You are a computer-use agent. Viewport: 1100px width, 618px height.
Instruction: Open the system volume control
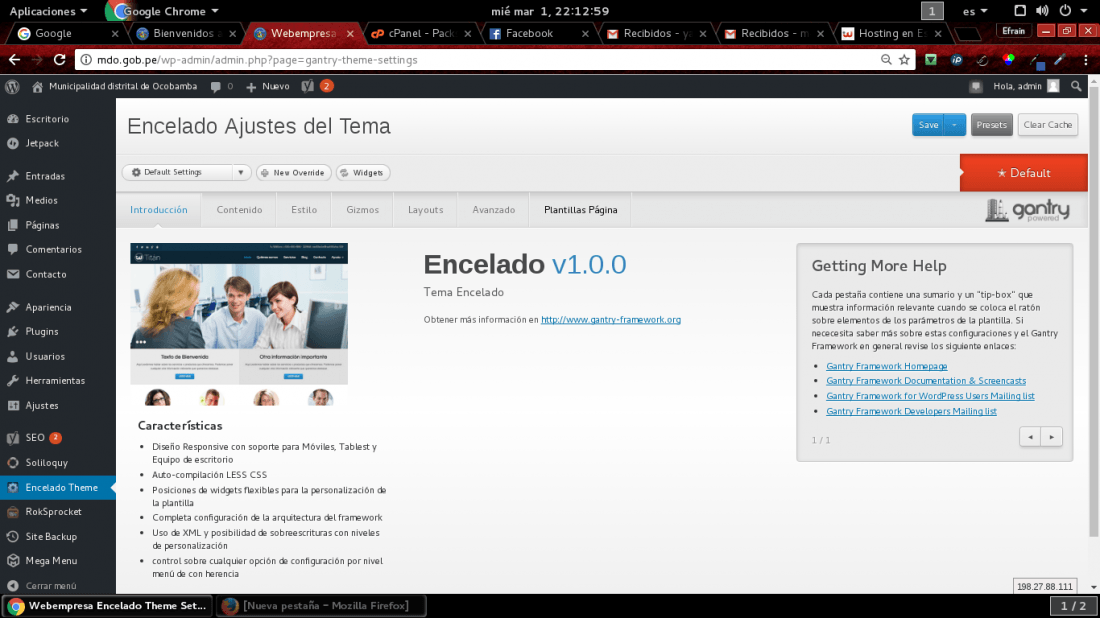coord(1042,11)
